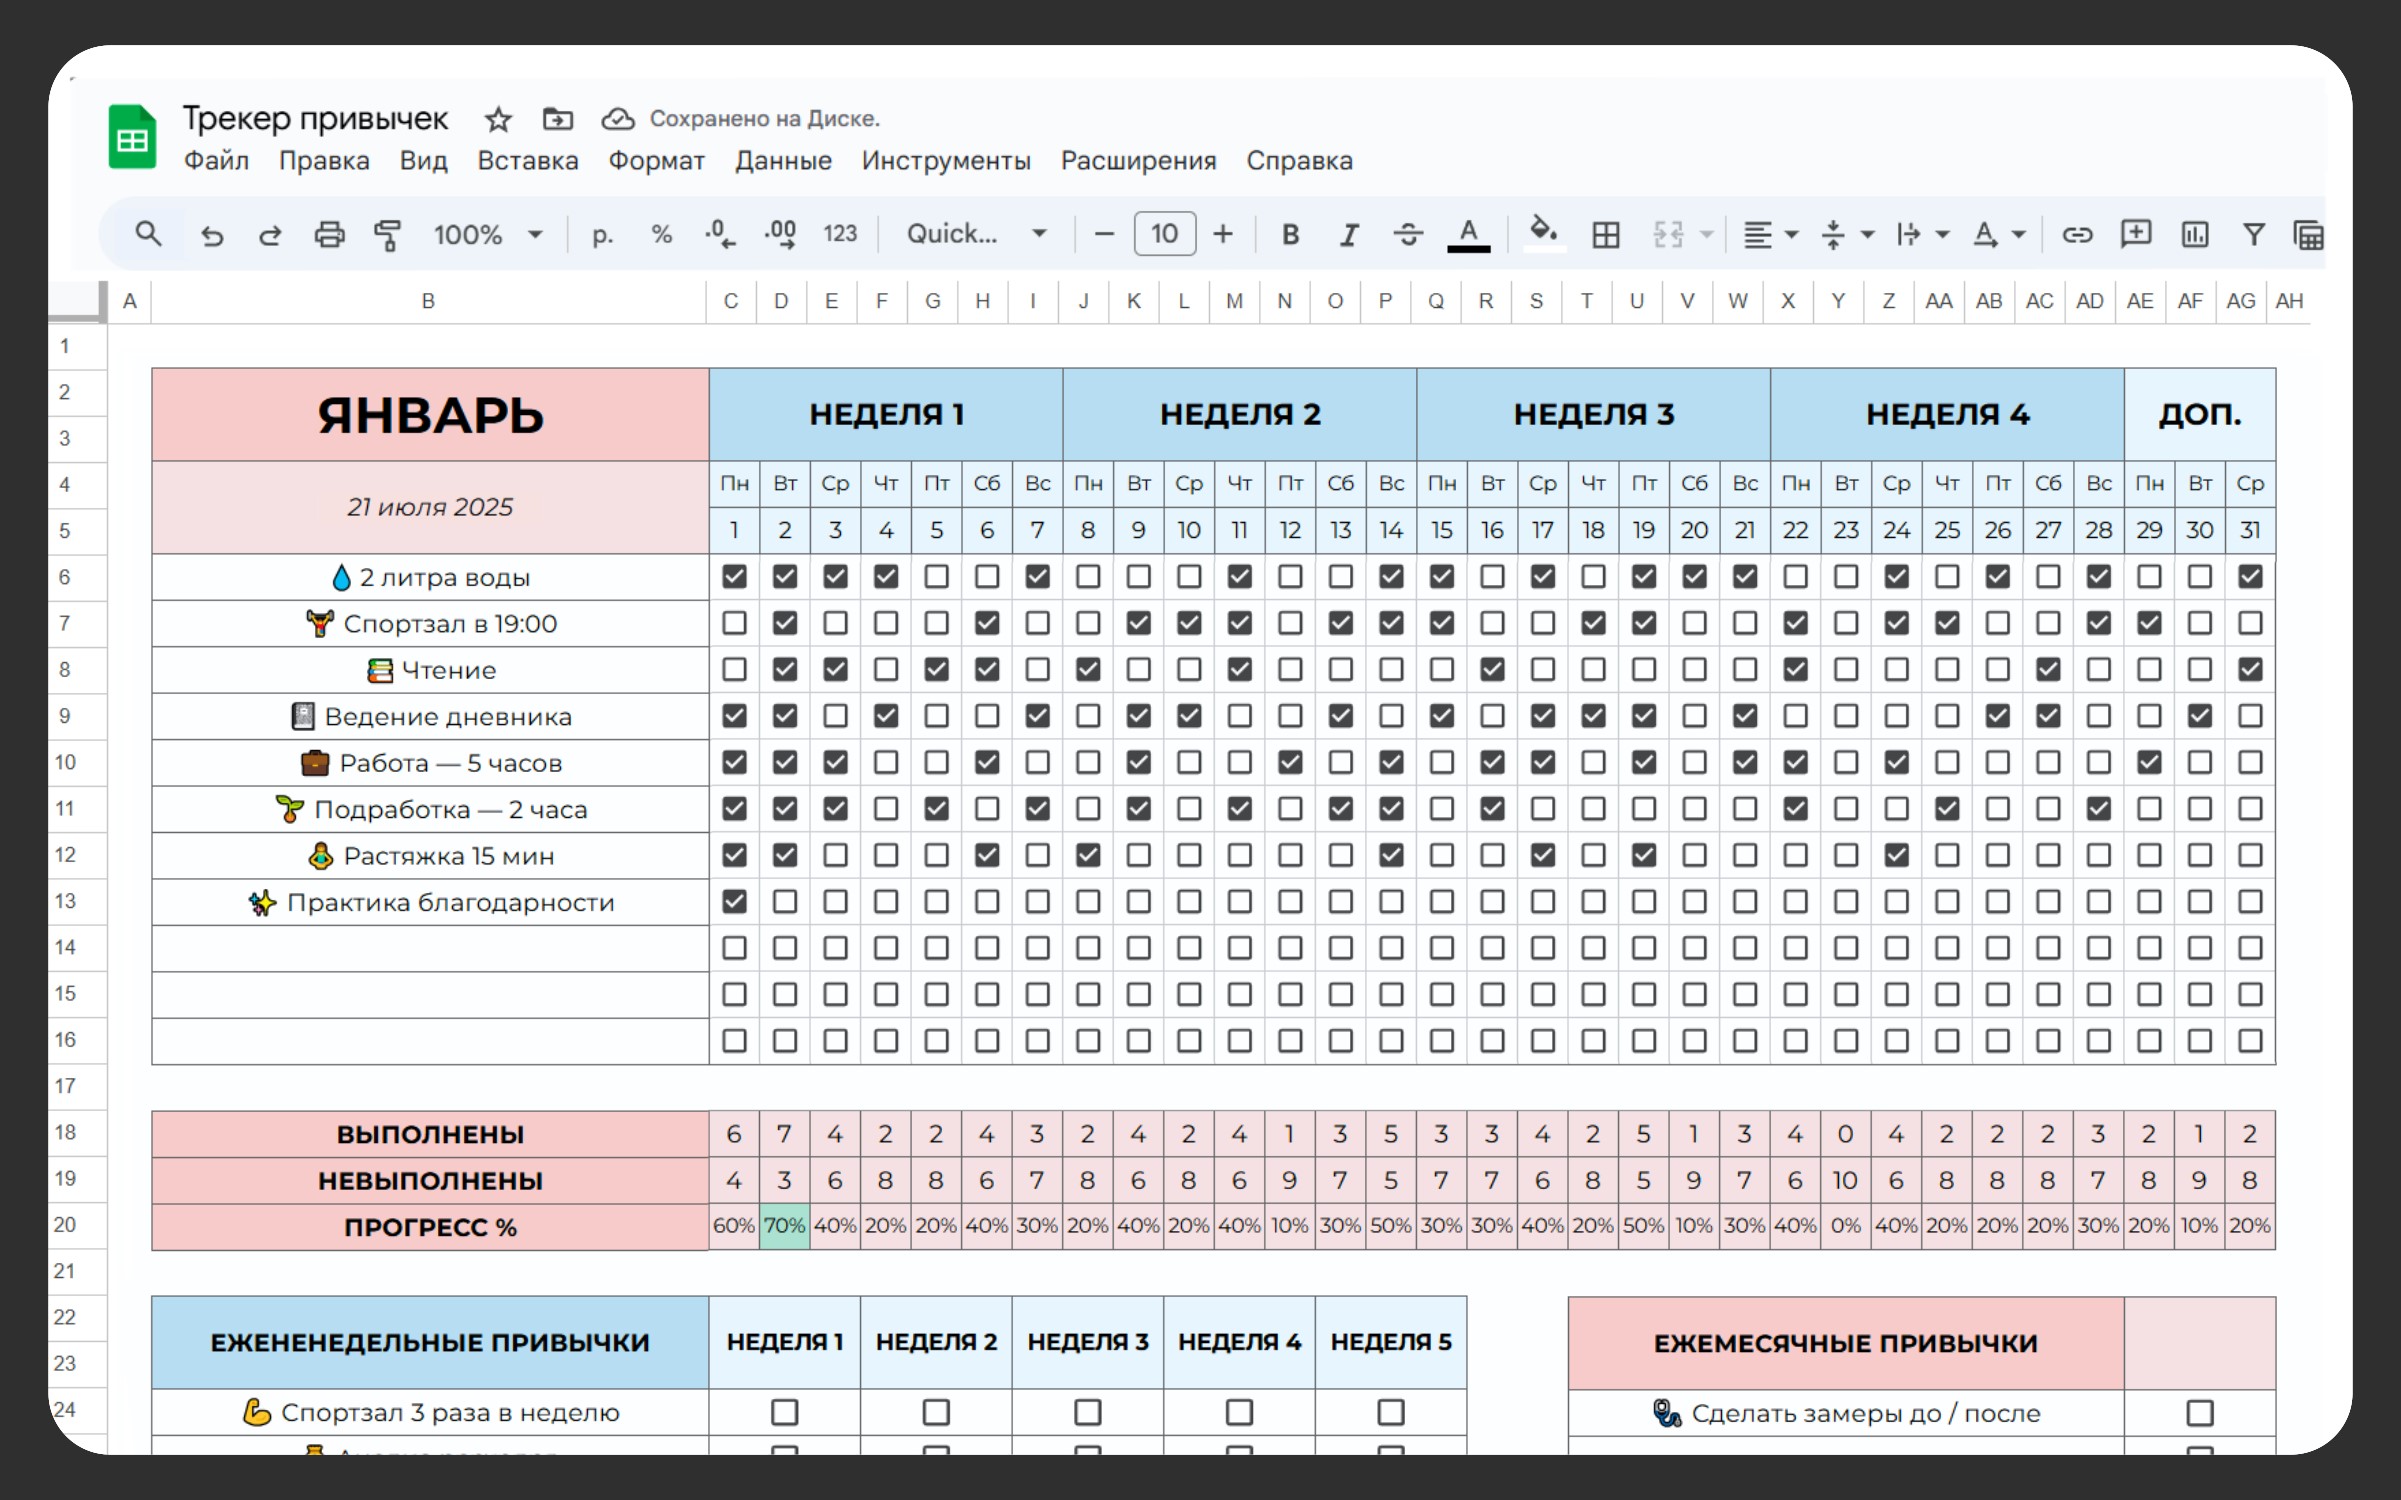Format cells as currency (р.)
The width and height of the screenshot is (2401, 1500).
pyautogui.click(x=602, y=235)
